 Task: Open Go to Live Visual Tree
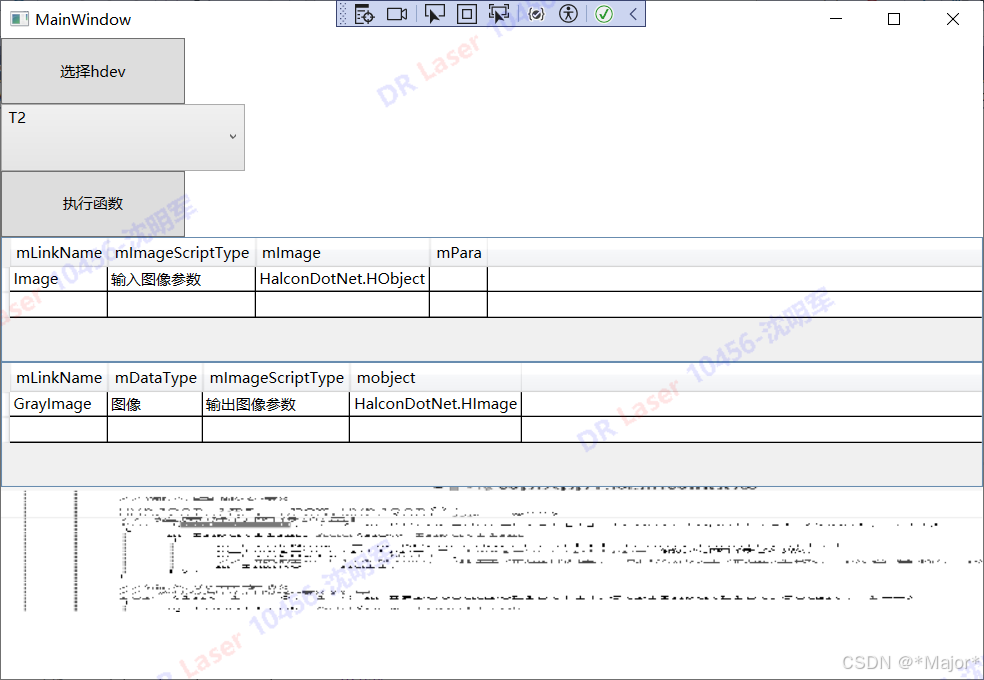[364, 14]
